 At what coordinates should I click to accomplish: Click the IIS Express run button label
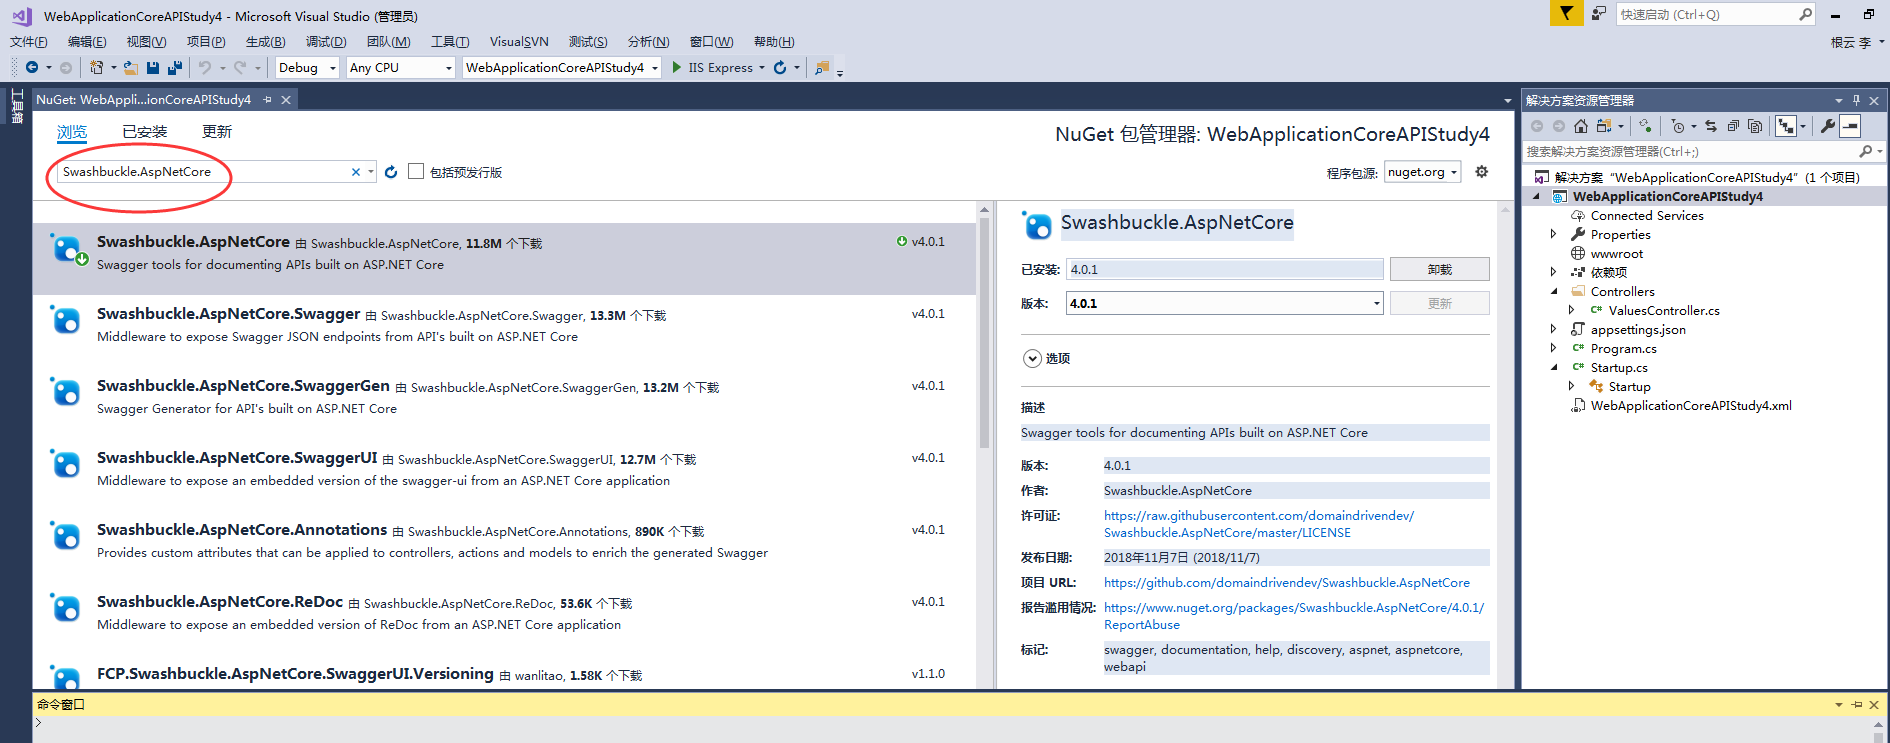720,68
